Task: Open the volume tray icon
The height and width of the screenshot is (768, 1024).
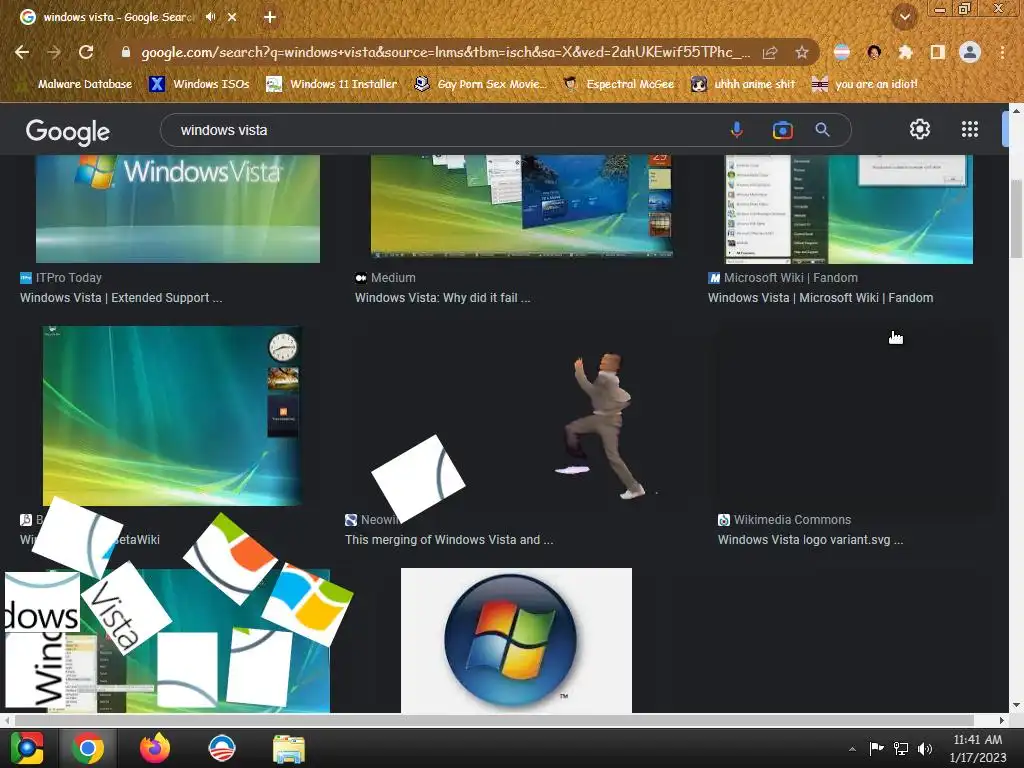Action: point(925,748)
